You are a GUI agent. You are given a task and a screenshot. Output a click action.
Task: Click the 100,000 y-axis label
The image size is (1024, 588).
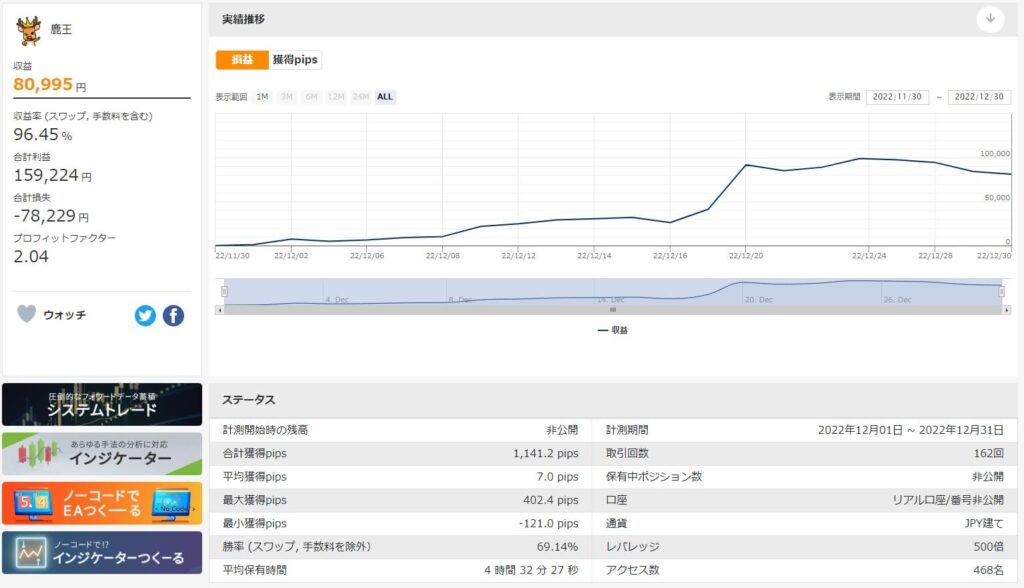click(x=995, y=154)
